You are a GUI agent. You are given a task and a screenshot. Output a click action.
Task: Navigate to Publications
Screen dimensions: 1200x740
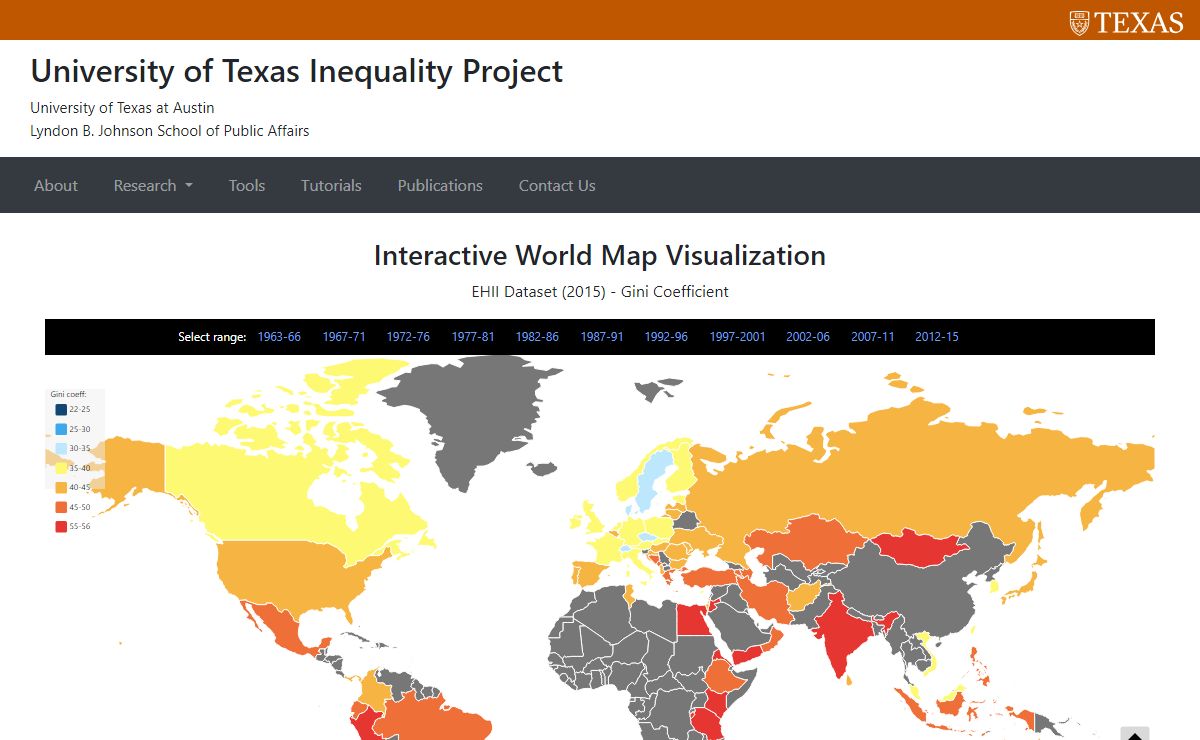[x=440, y=185]
